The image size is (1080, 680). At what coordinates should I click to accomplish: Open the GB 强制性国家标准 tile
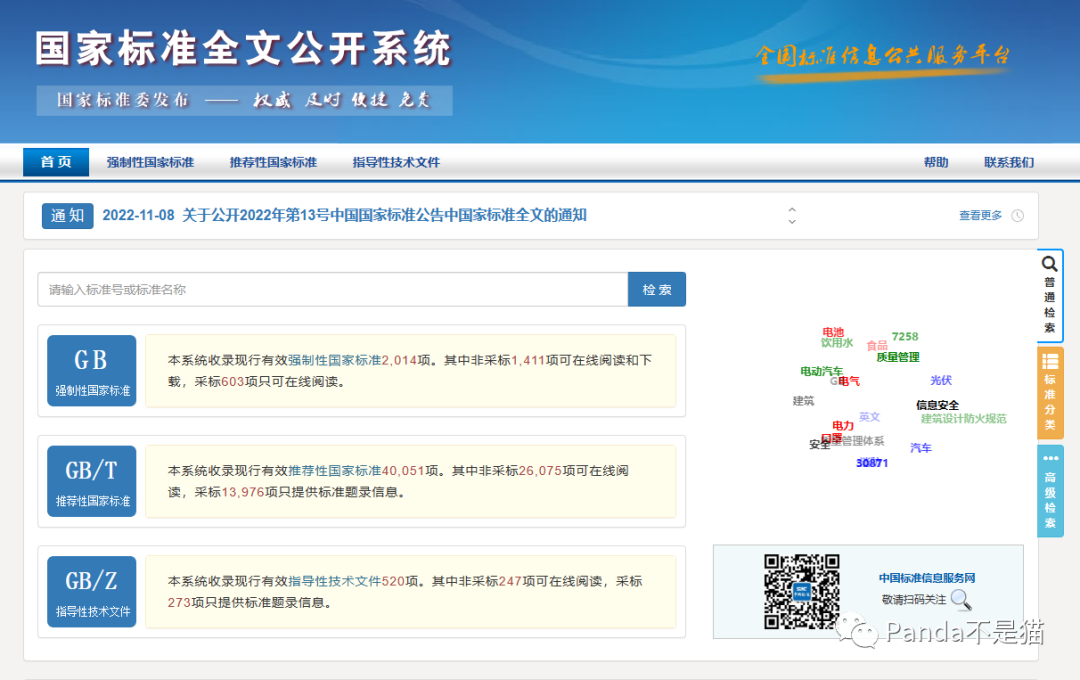tap(92, 371)
